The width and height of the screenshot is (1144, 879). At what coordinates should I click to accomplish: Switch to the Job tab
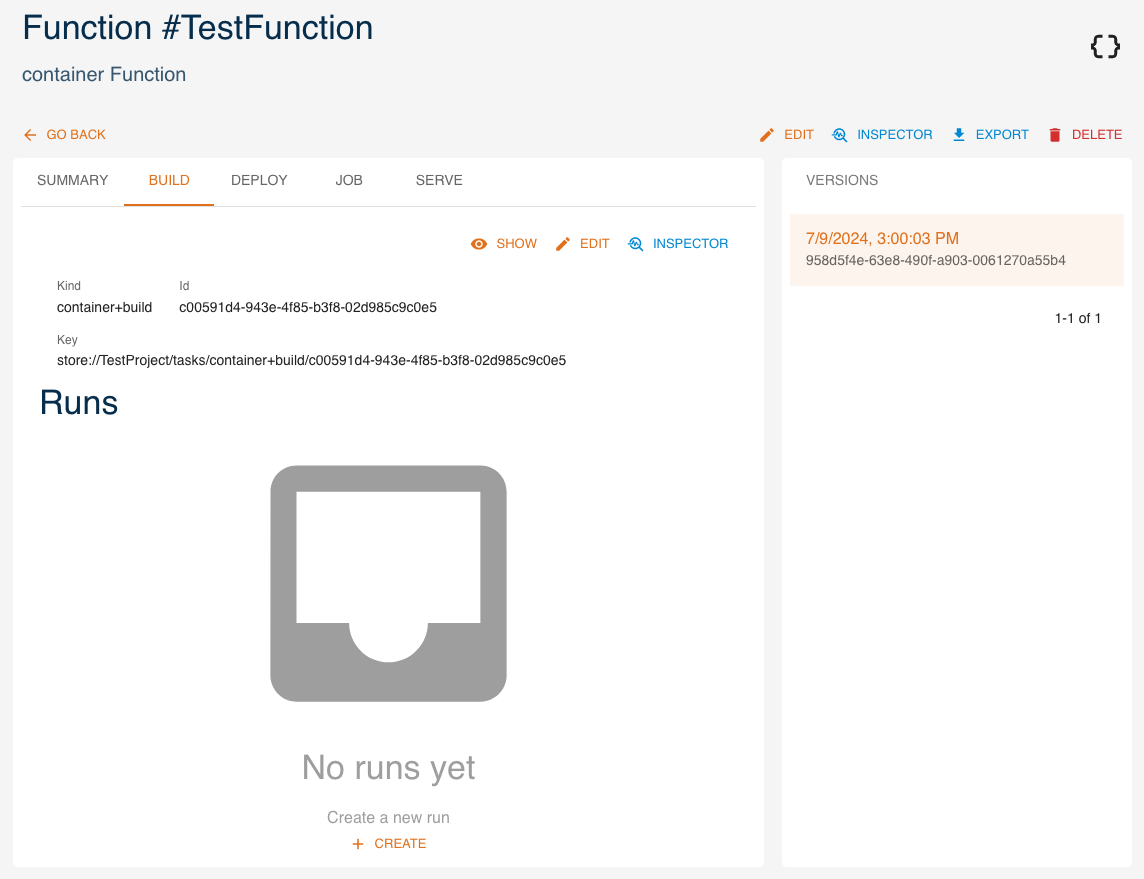point(349,181)
